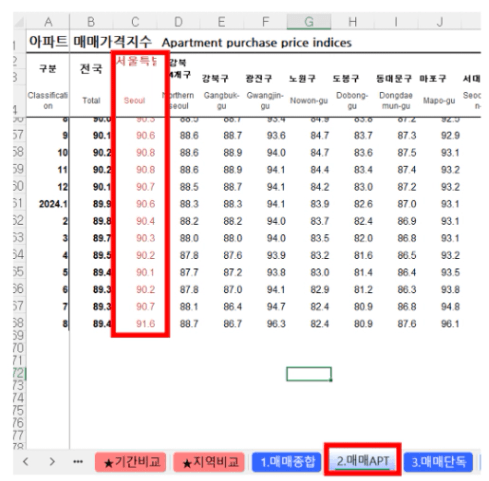Select month 12 cell in column A
Viewport: 489px width, 481px height.
click(x=63, y=187)
